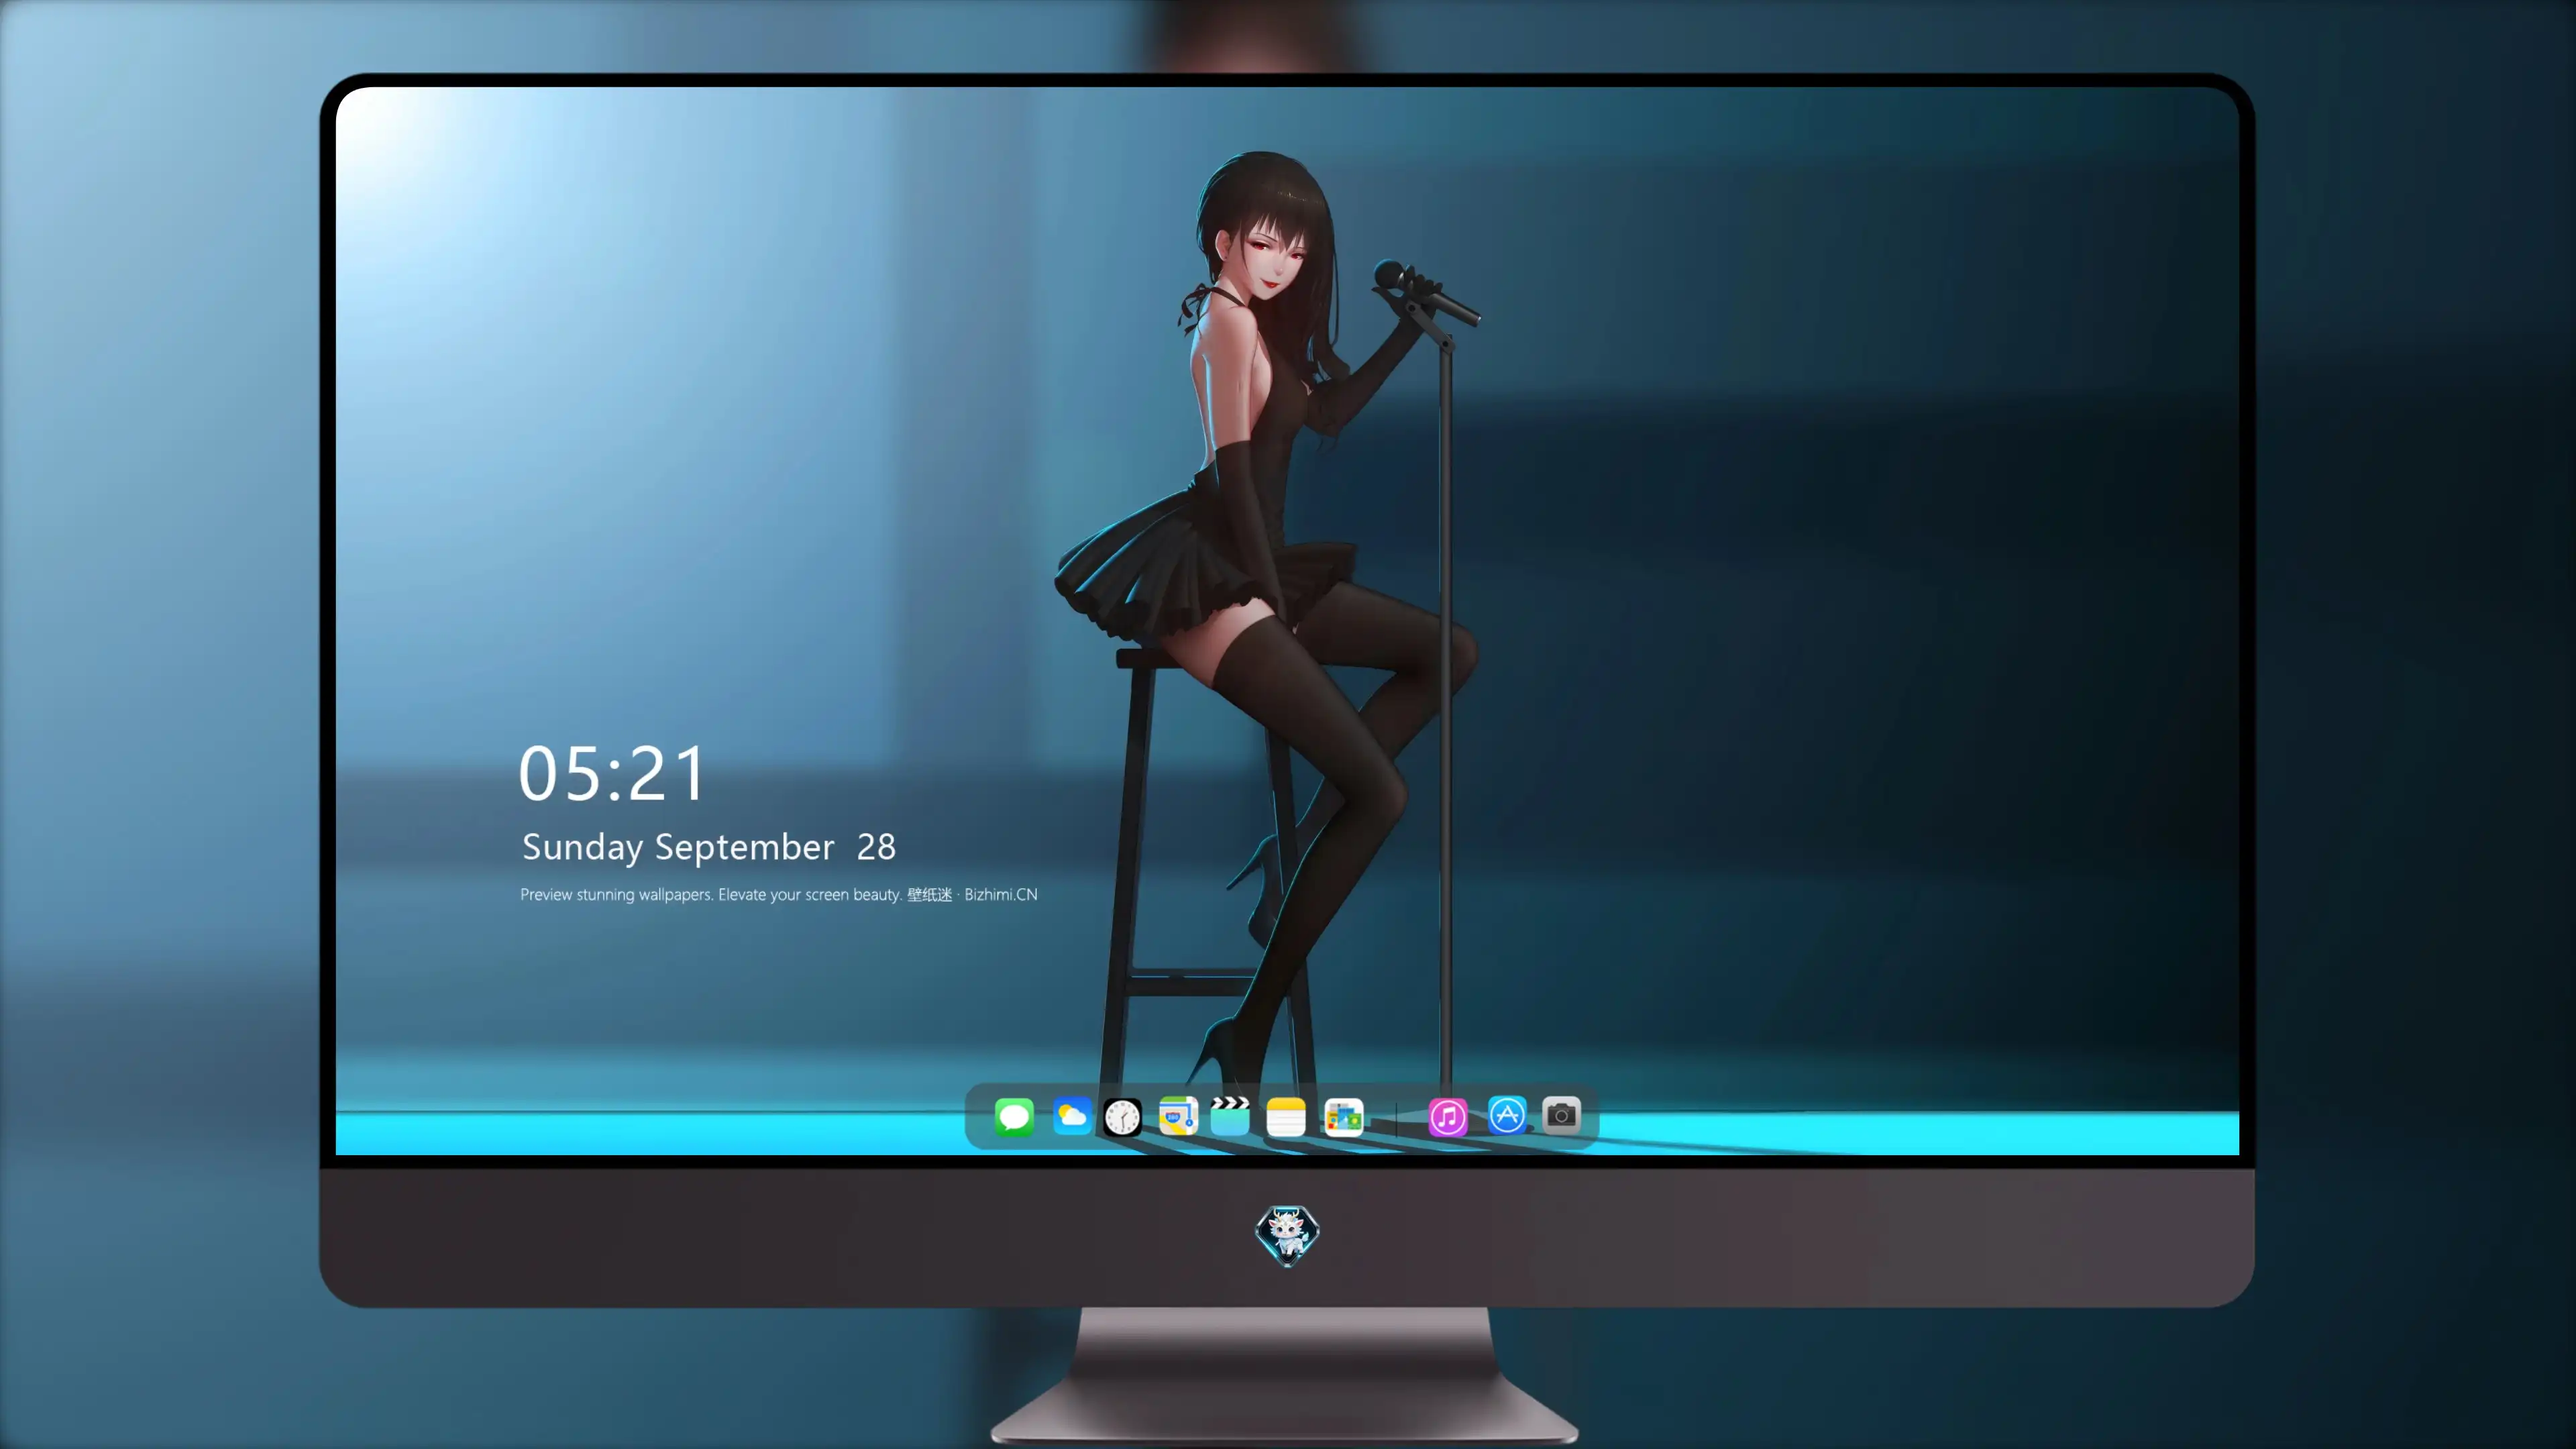The image size is (2576, 1449).
Task: Click the Bizhimi.CN wallpaper preview caption
Action: pyautogui.click(x=779, y=894)
